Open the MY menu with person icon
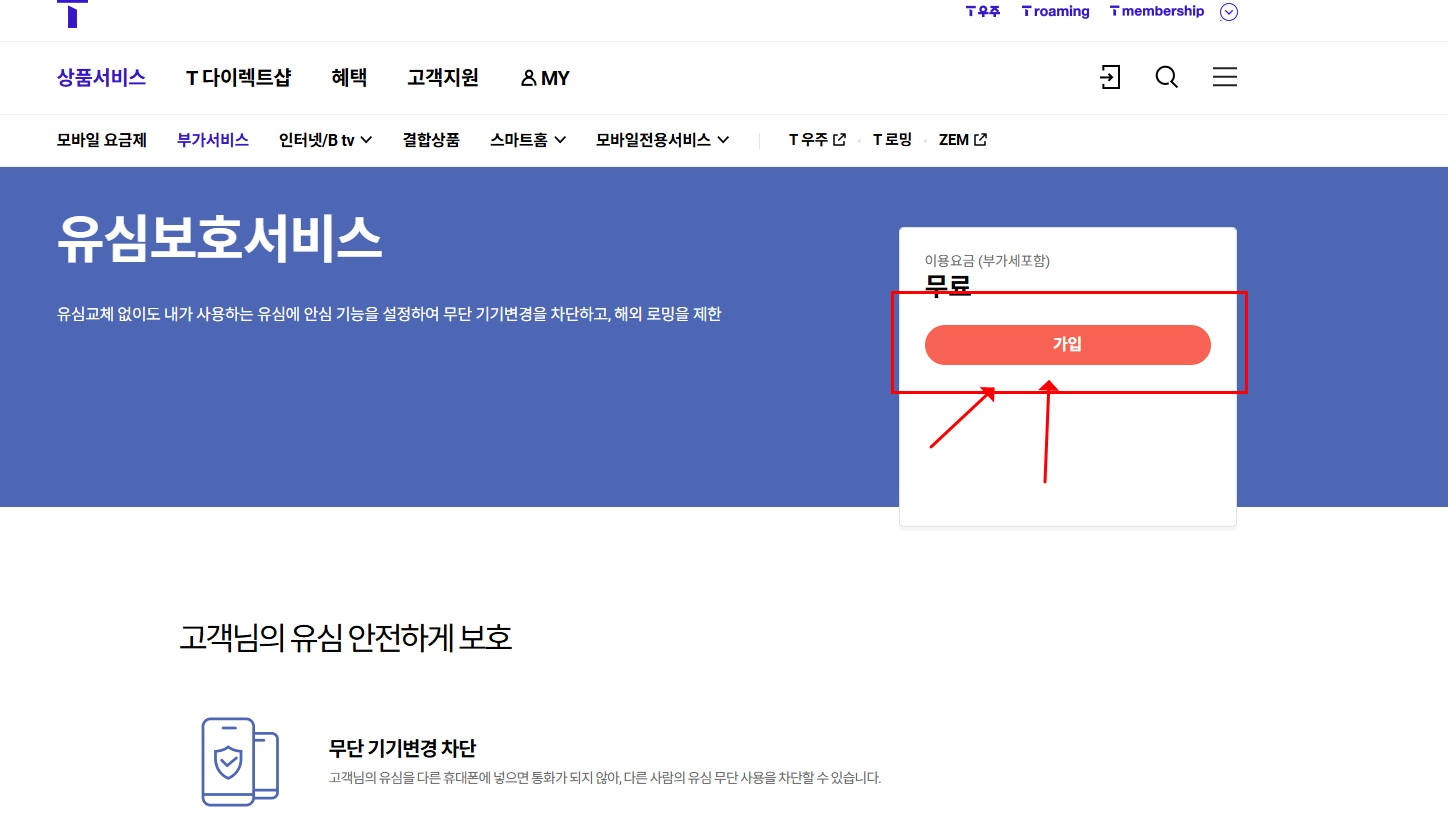 coord(545,78)
